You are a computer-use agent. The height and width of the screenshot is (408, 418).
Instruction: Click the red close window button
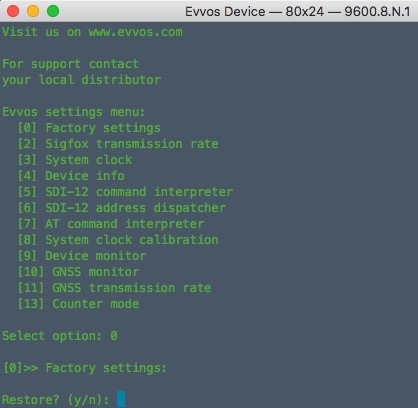13,11
